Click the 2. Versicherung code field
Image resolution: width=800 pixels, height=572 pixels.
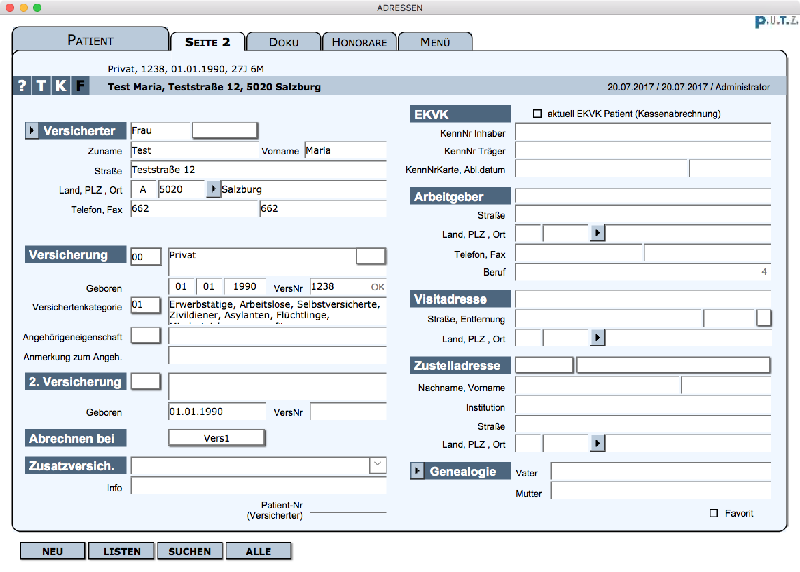tap(146, 381)
